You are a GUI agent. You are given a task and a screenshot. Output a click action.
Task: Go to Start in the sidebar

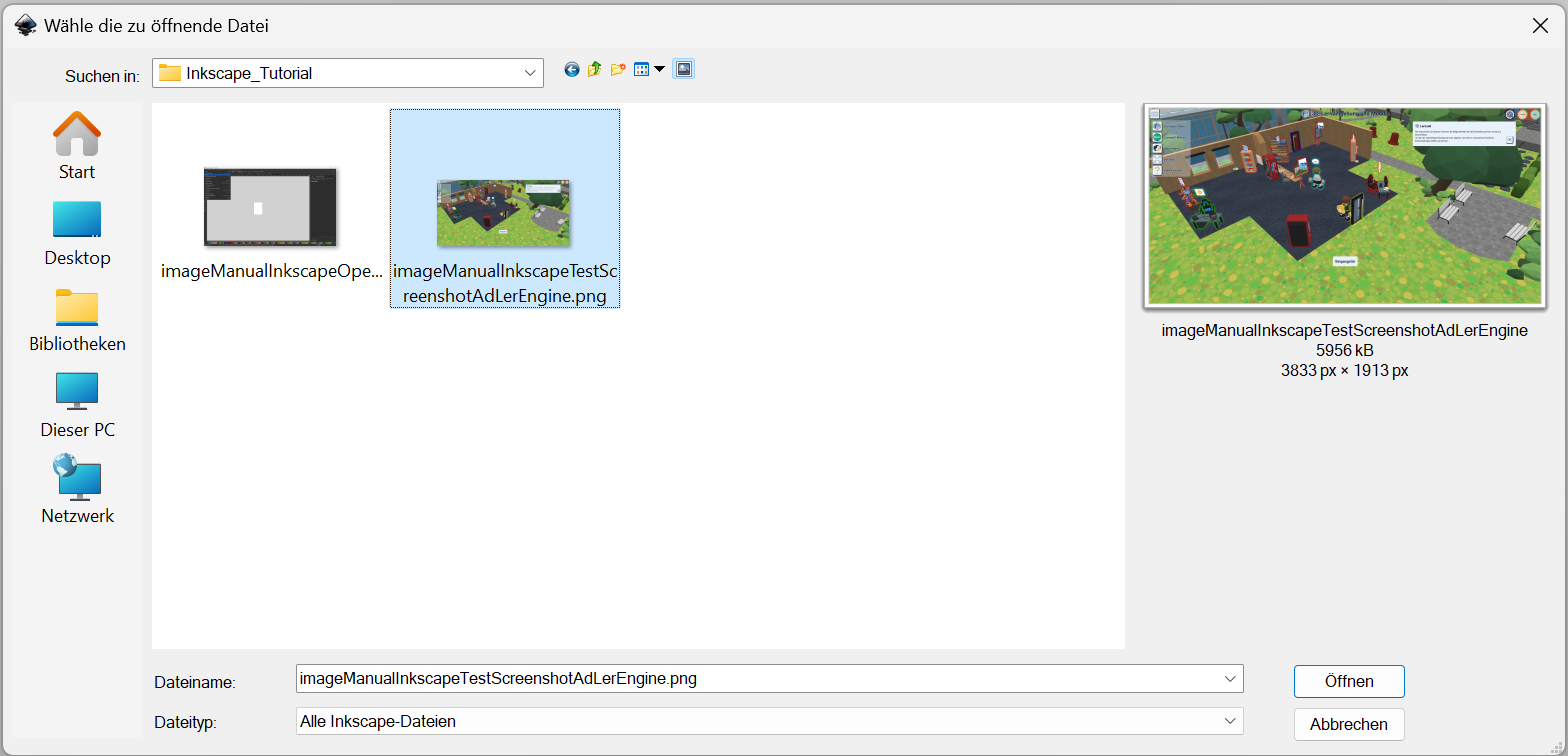(x=77, y=146)
